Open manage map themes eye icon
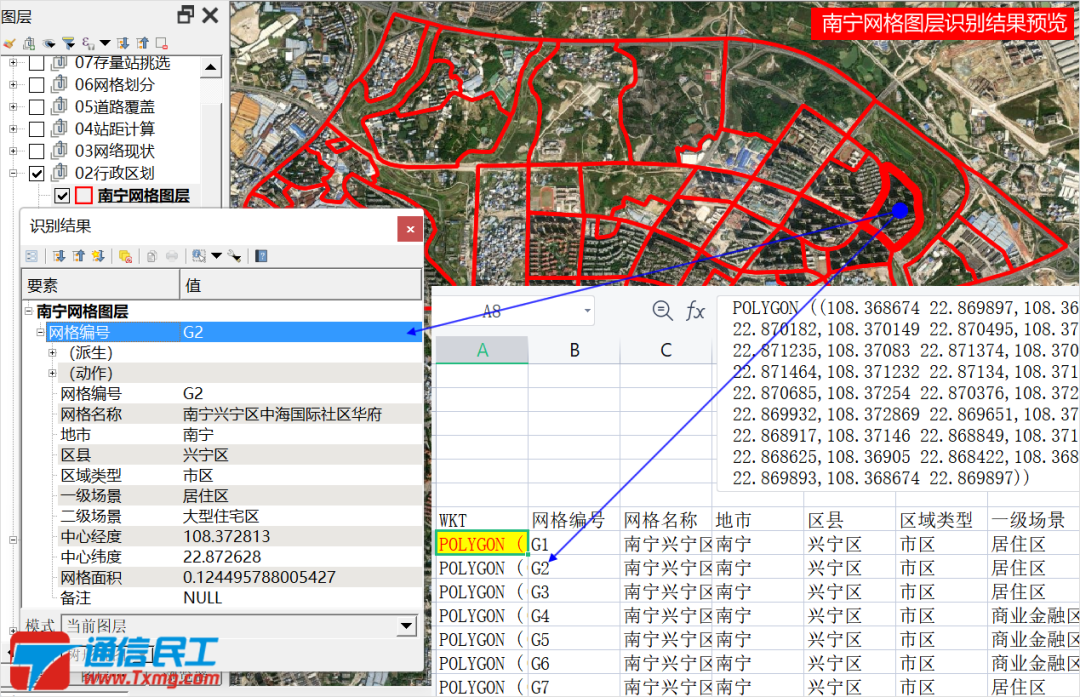 click(48, 43)
